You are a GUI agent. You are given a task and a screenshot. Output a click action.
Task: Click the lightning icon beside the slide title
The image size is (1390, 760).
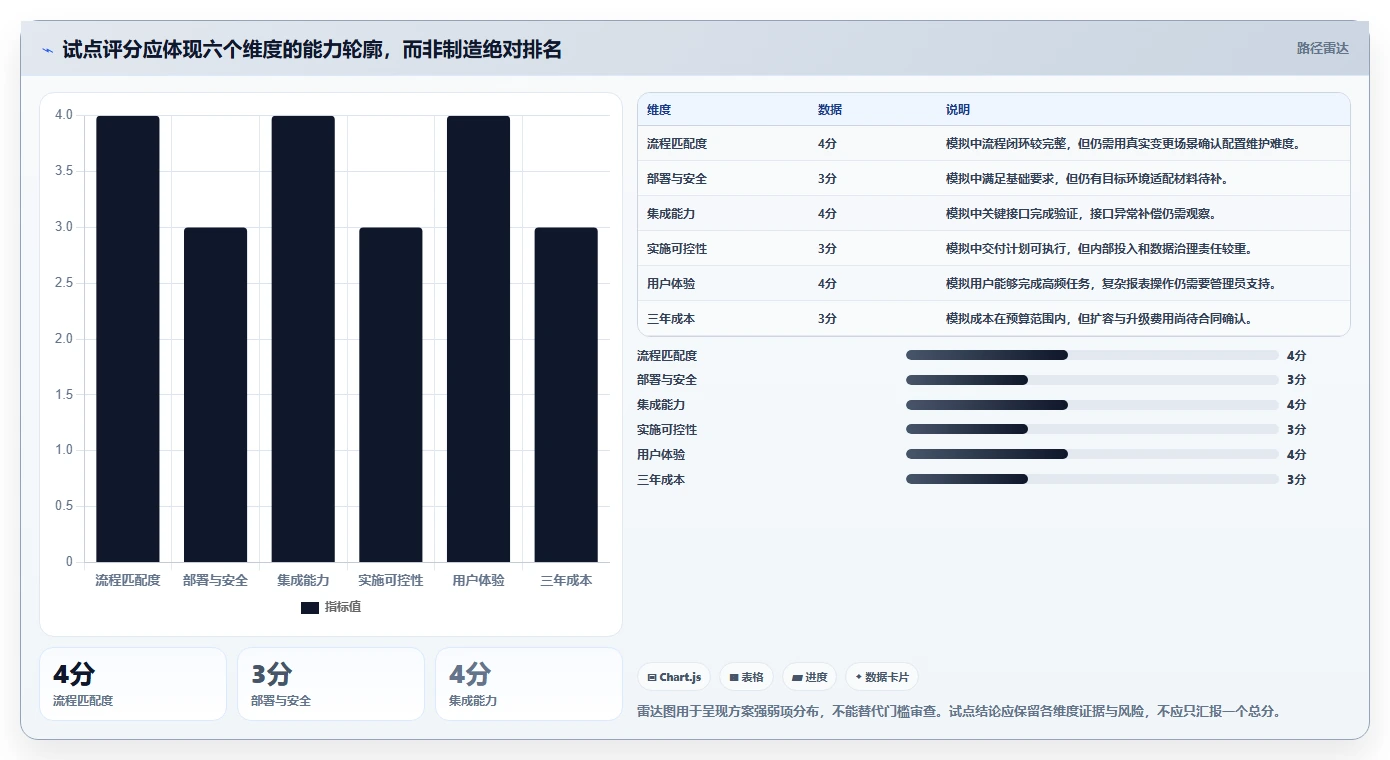tap(48, 50)
